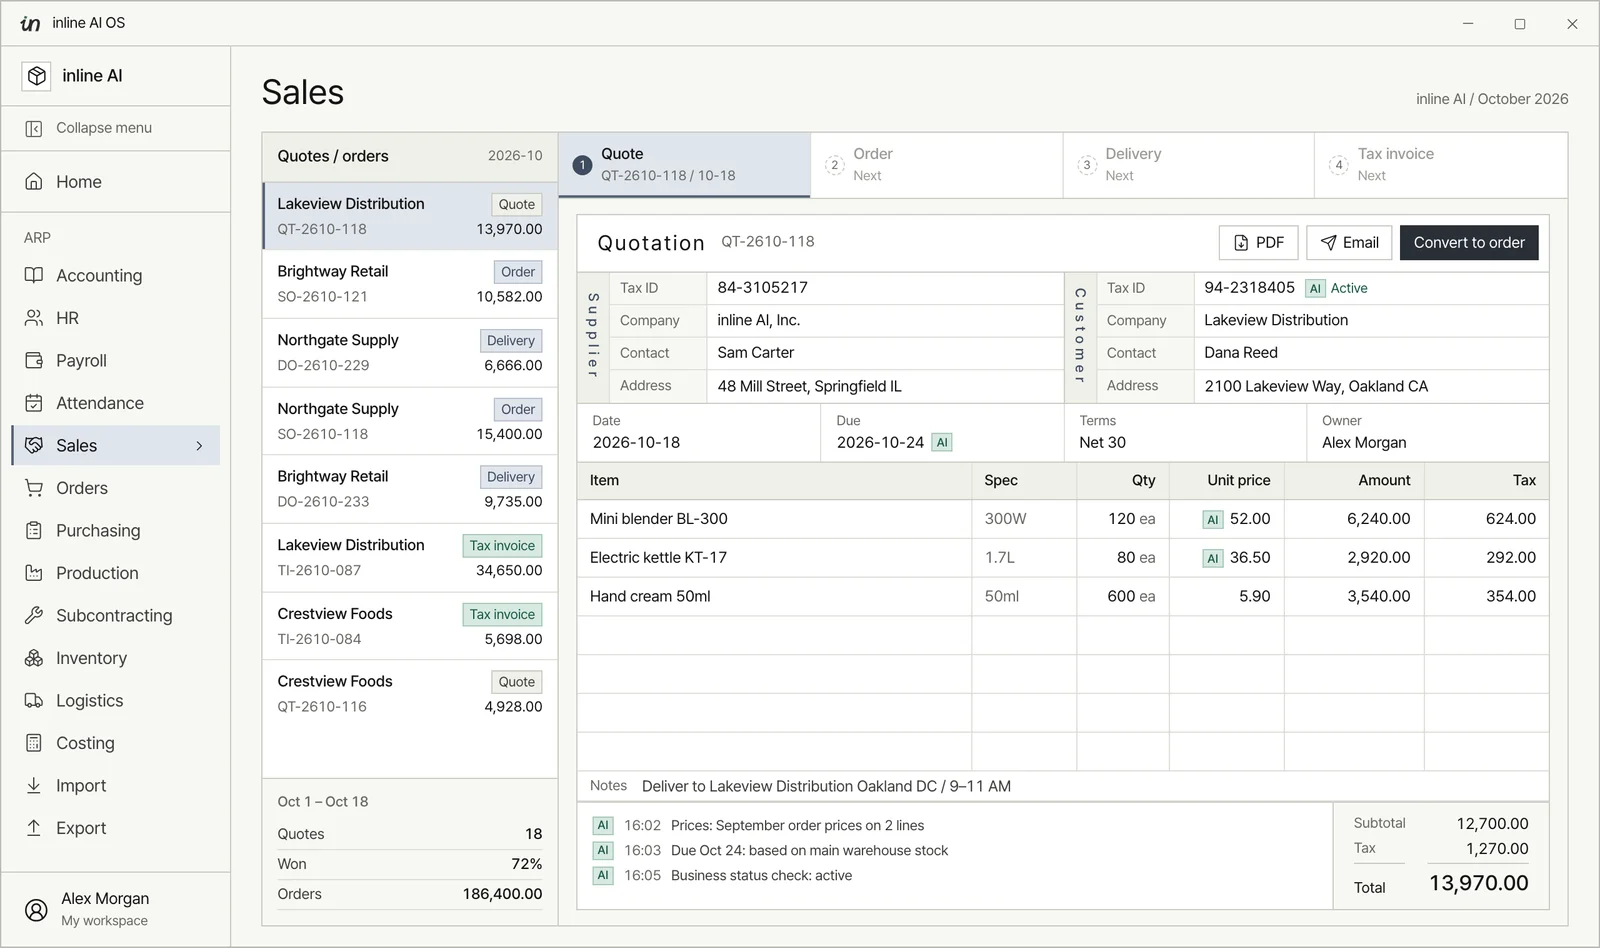Open Import via its download icon

tap(34, 785)
